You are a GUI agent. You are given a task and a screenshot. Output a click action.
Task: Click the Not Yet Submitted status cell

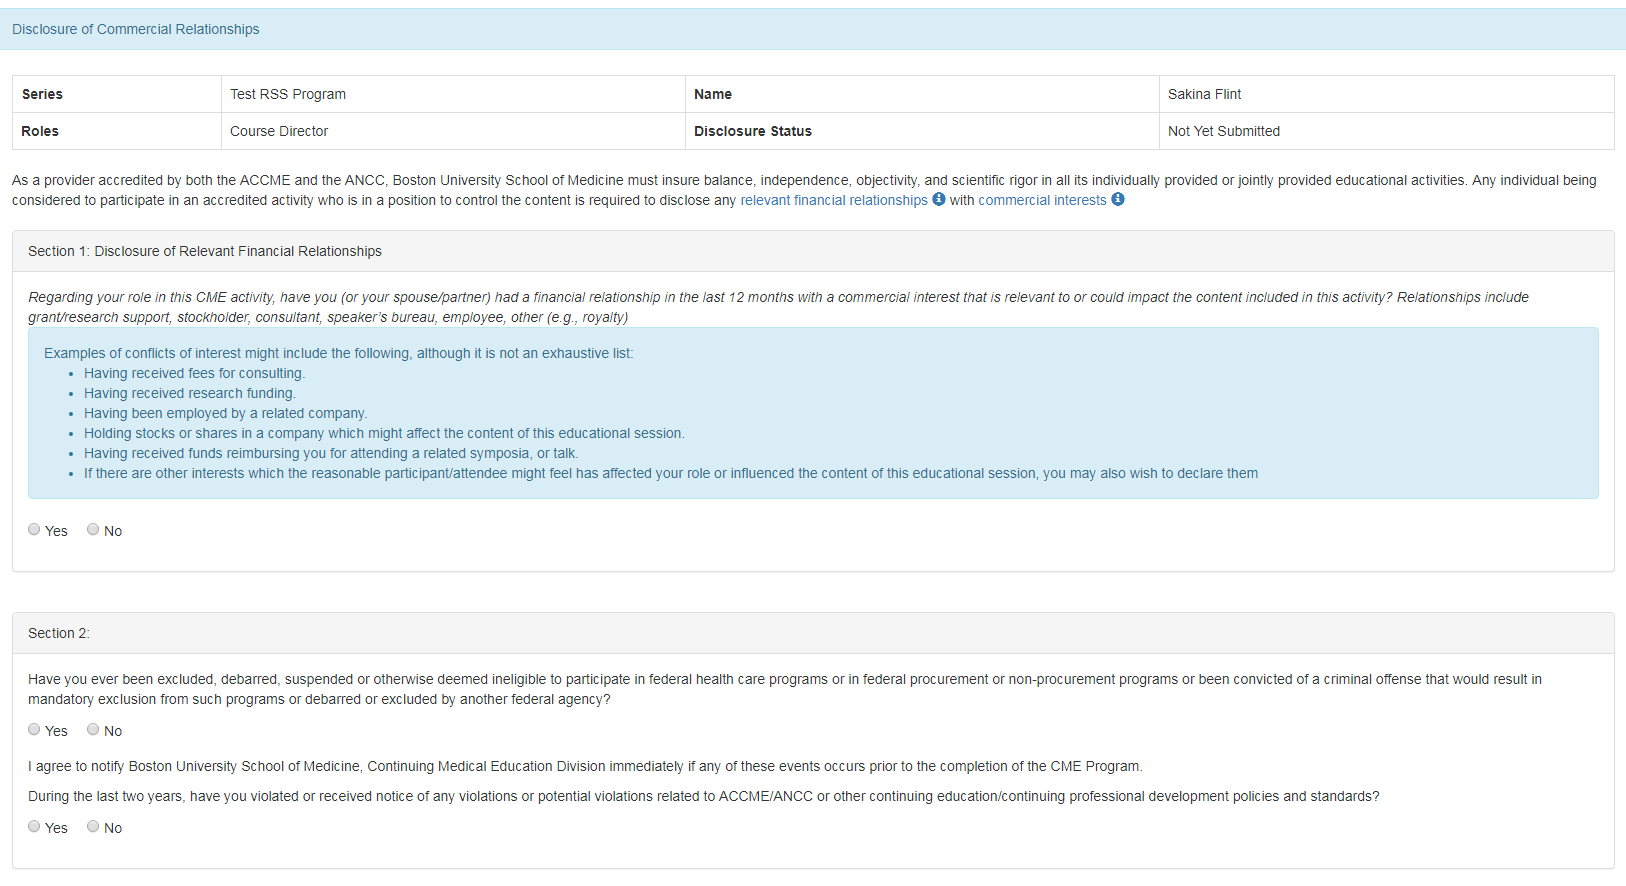pos(1386,131)
